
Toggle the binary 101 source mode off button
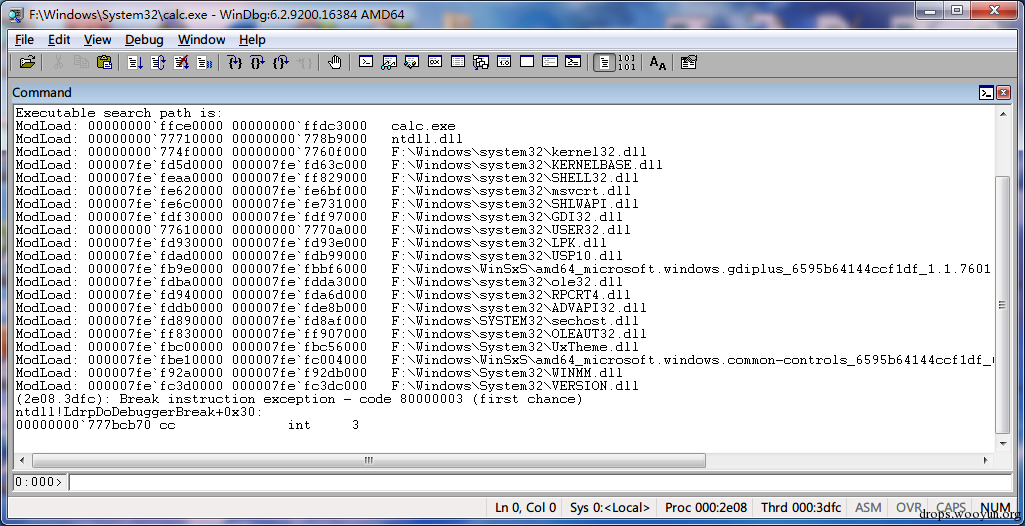[x=626, y=63]
